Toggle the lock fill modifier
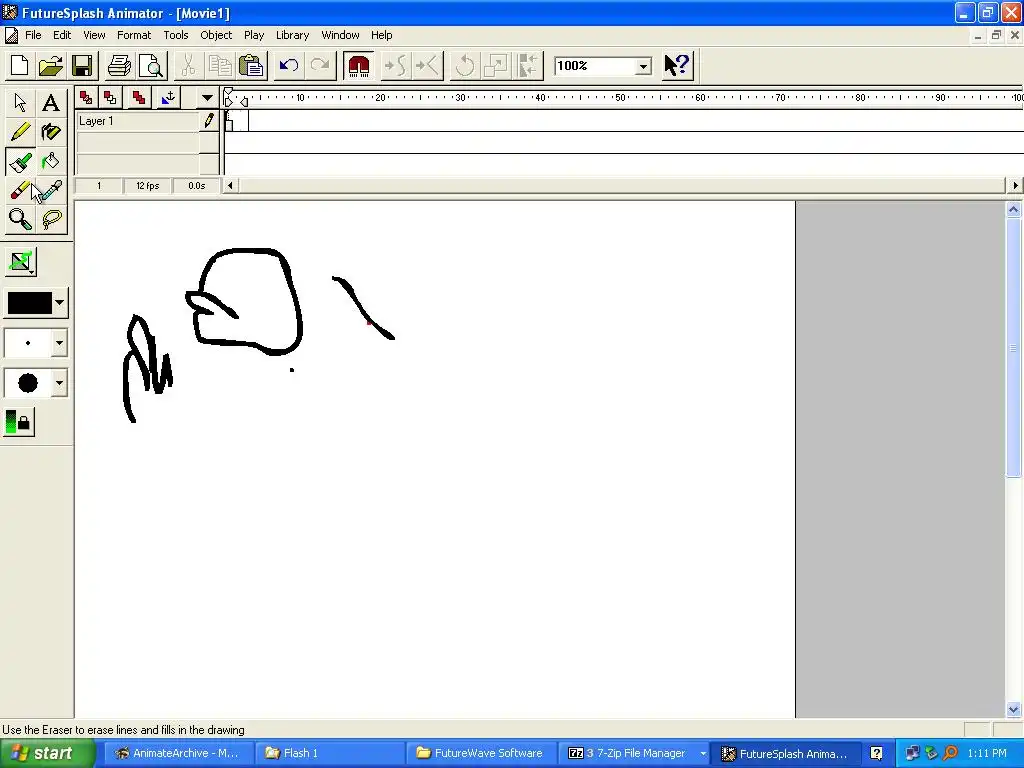The image size is (1024, 768). [19, 422]
